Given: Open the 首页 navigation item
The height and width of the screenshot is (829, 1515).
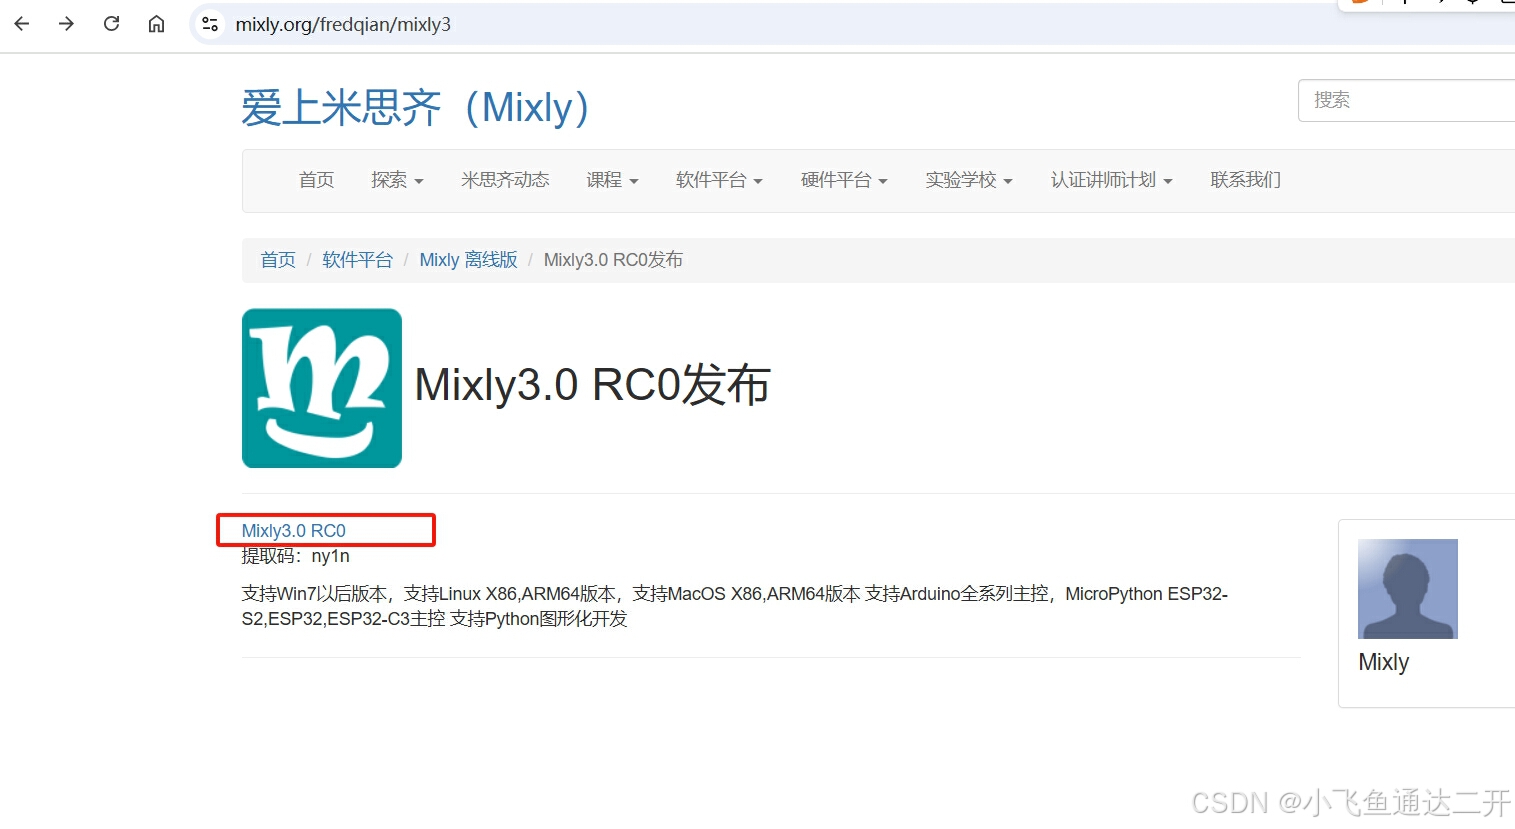Looking at the screenshot, I should (x=316, y=180).
